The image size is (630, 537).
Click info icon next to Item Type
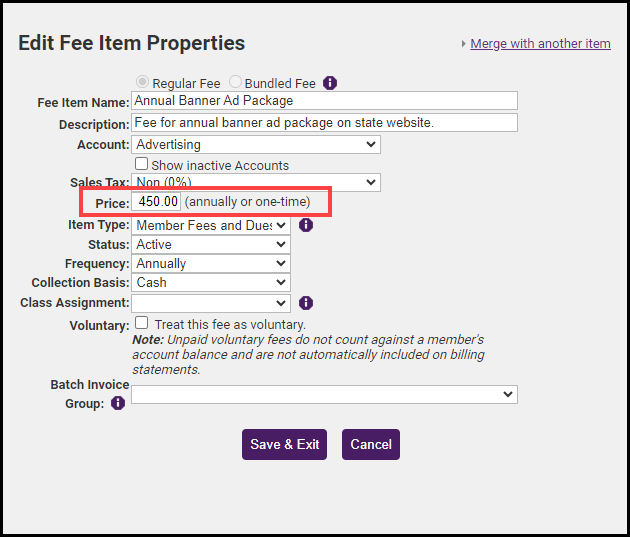tap(306, 225)
